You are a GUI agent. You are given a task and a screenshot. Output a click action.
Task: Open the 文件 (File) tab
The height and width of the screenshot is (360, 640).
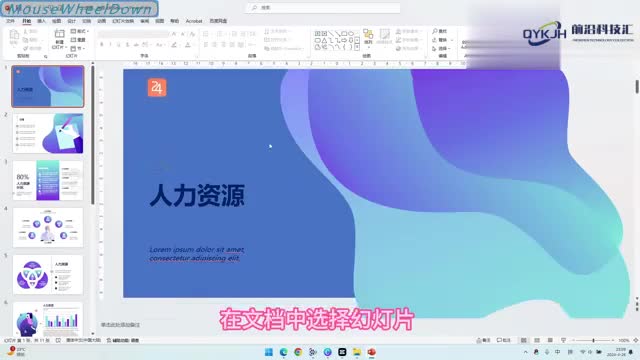click(11, 21)
